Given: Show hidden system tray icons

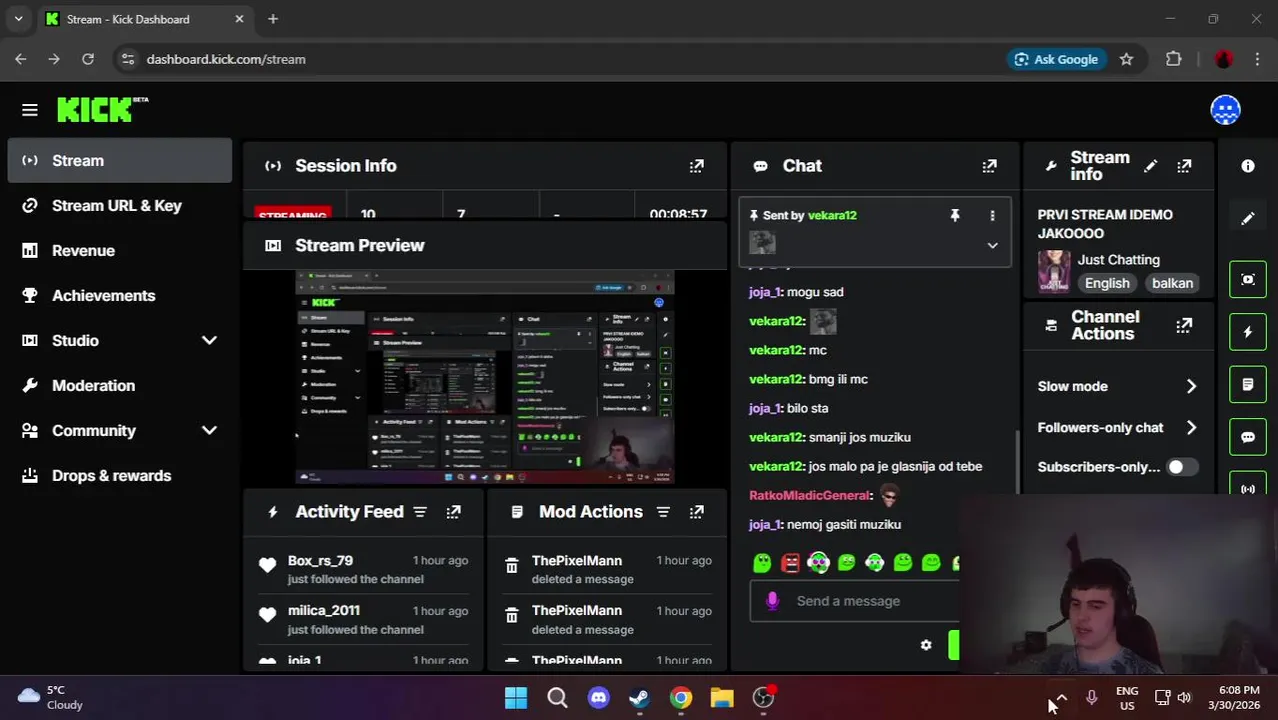Looking at the screenshot, I should coord(1061,697).
